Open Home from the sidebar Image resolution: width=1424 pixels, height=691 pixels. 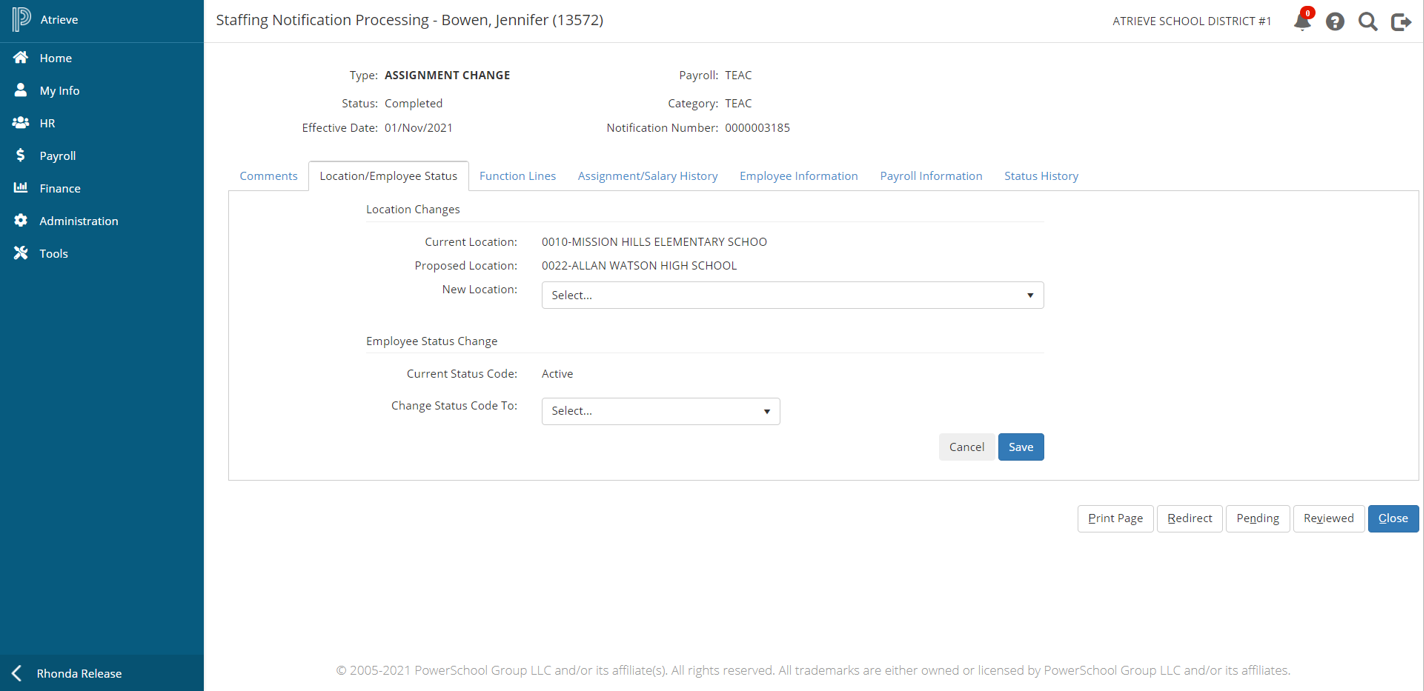pos(55,58)
